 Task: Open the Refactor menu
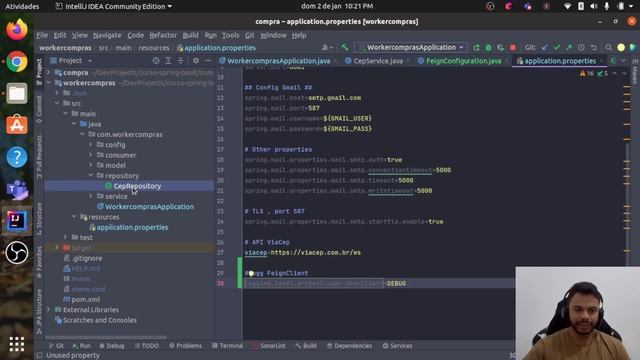point(163,35)
